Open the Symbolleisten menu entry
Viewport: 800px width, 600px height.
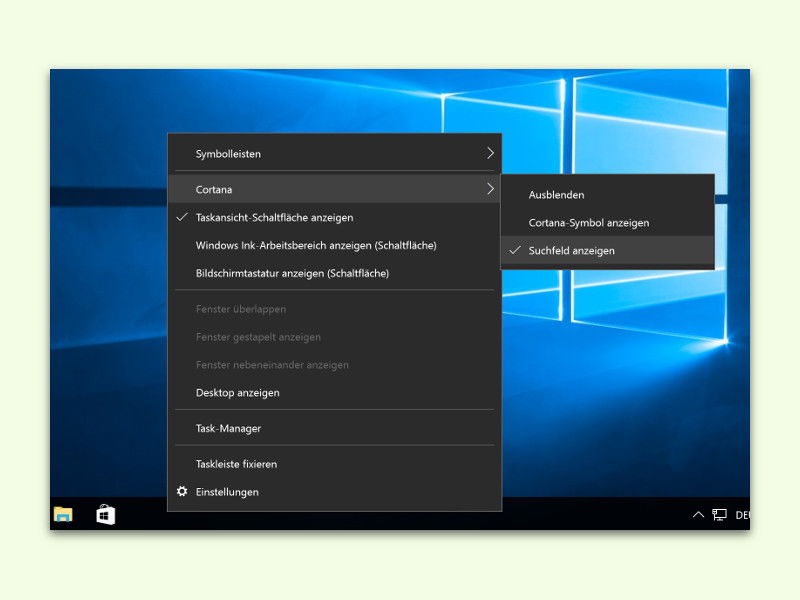pyautogui.click(x=335, y=154)
